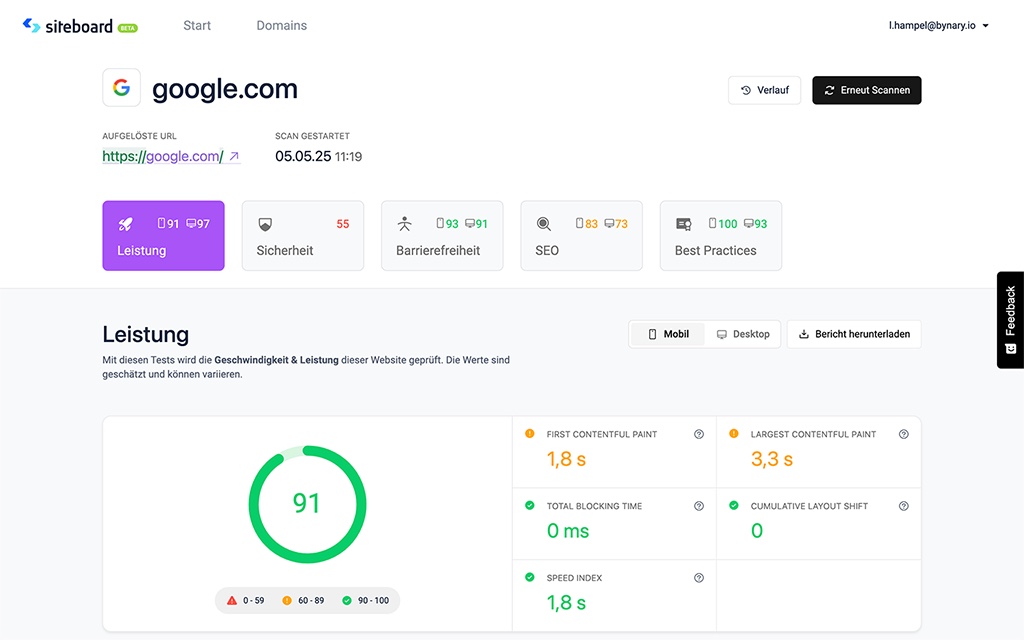1024x640 pixels.
Task: Select the Leistung category tab
Action: click(x=163, y=236)
